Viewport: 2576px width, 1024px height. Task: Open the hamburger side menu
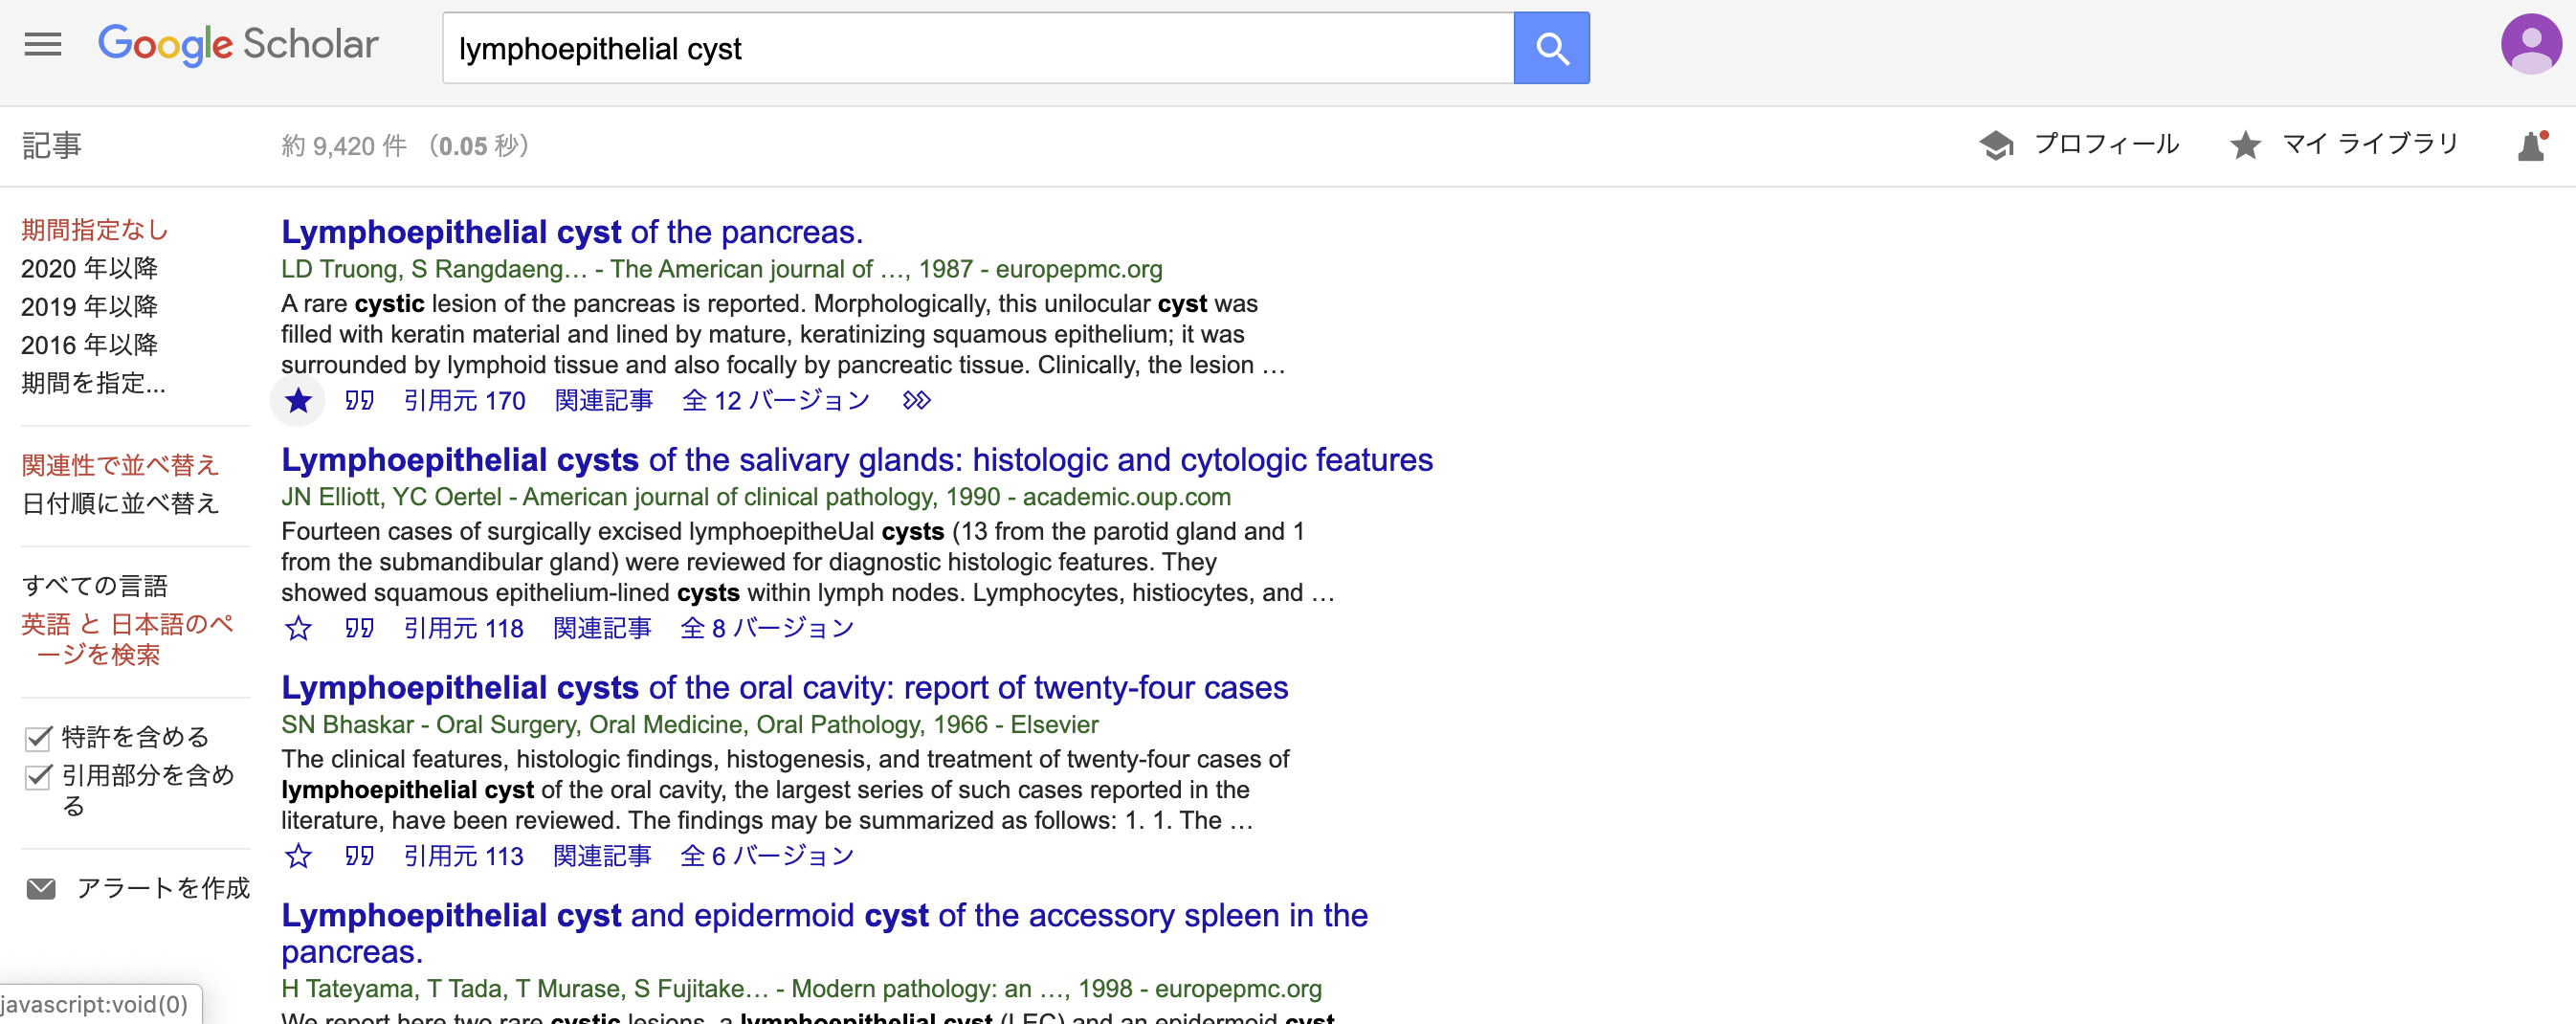(42, 45)
